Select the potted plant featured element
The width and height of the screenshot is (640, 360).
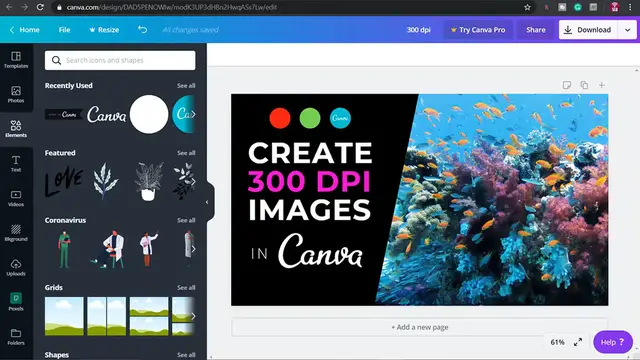pyautogui.click(x=149, y=181)
